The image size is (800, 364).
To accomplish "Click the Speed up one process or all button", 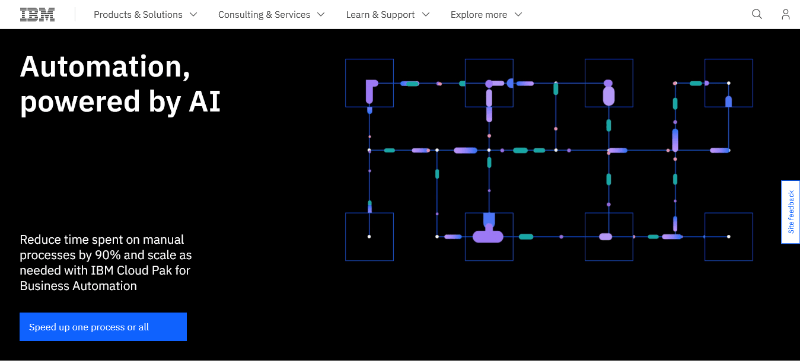I will pos(103,327).
